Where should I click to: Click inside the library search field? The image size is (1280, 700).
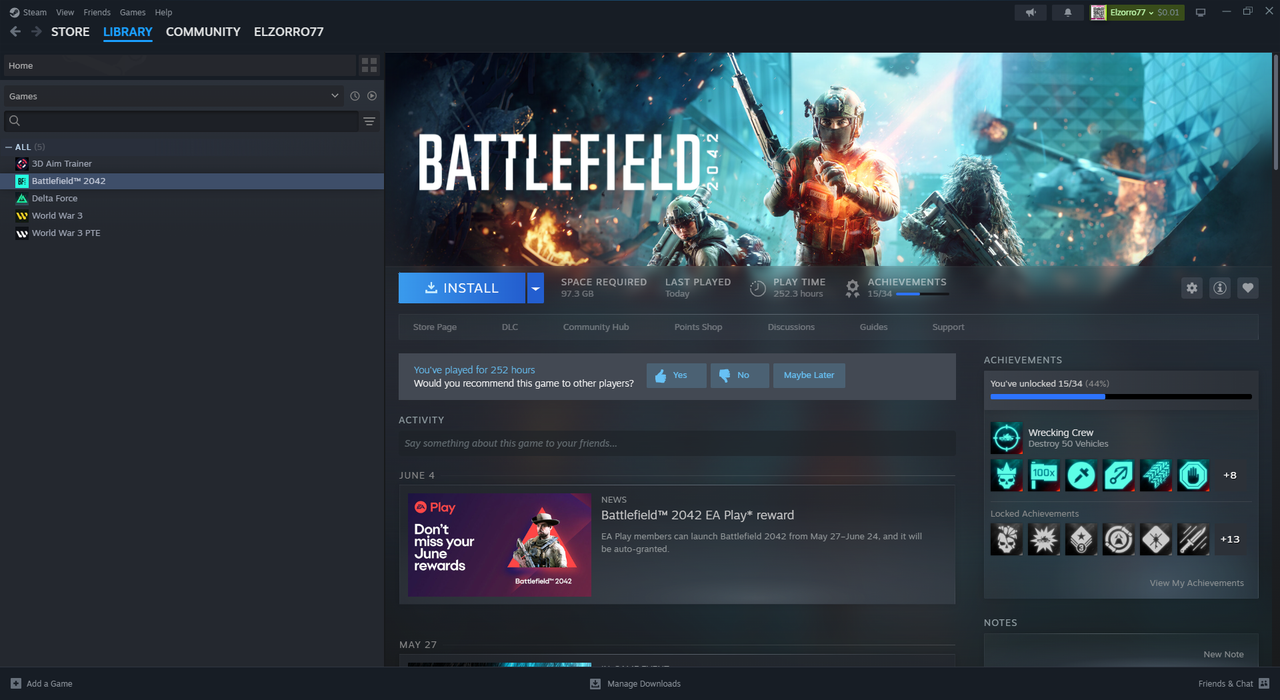pyautogui.click(x=181, y=121)
